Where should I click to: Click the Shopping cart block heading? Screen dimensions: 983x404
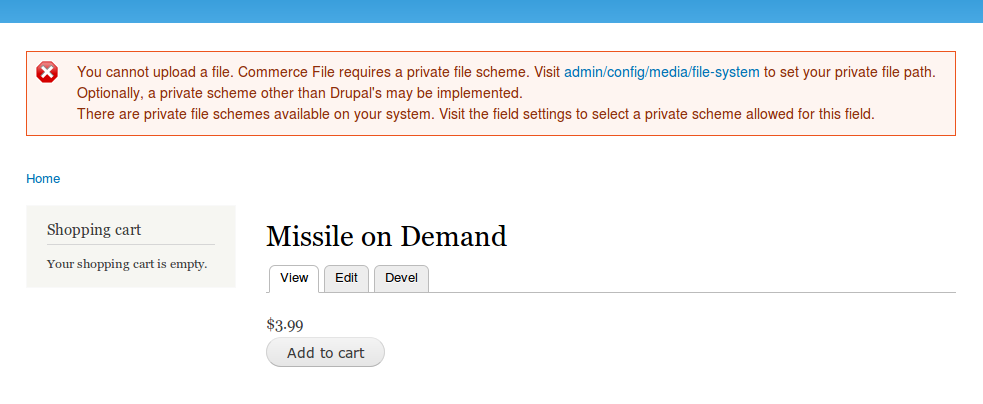94,230
